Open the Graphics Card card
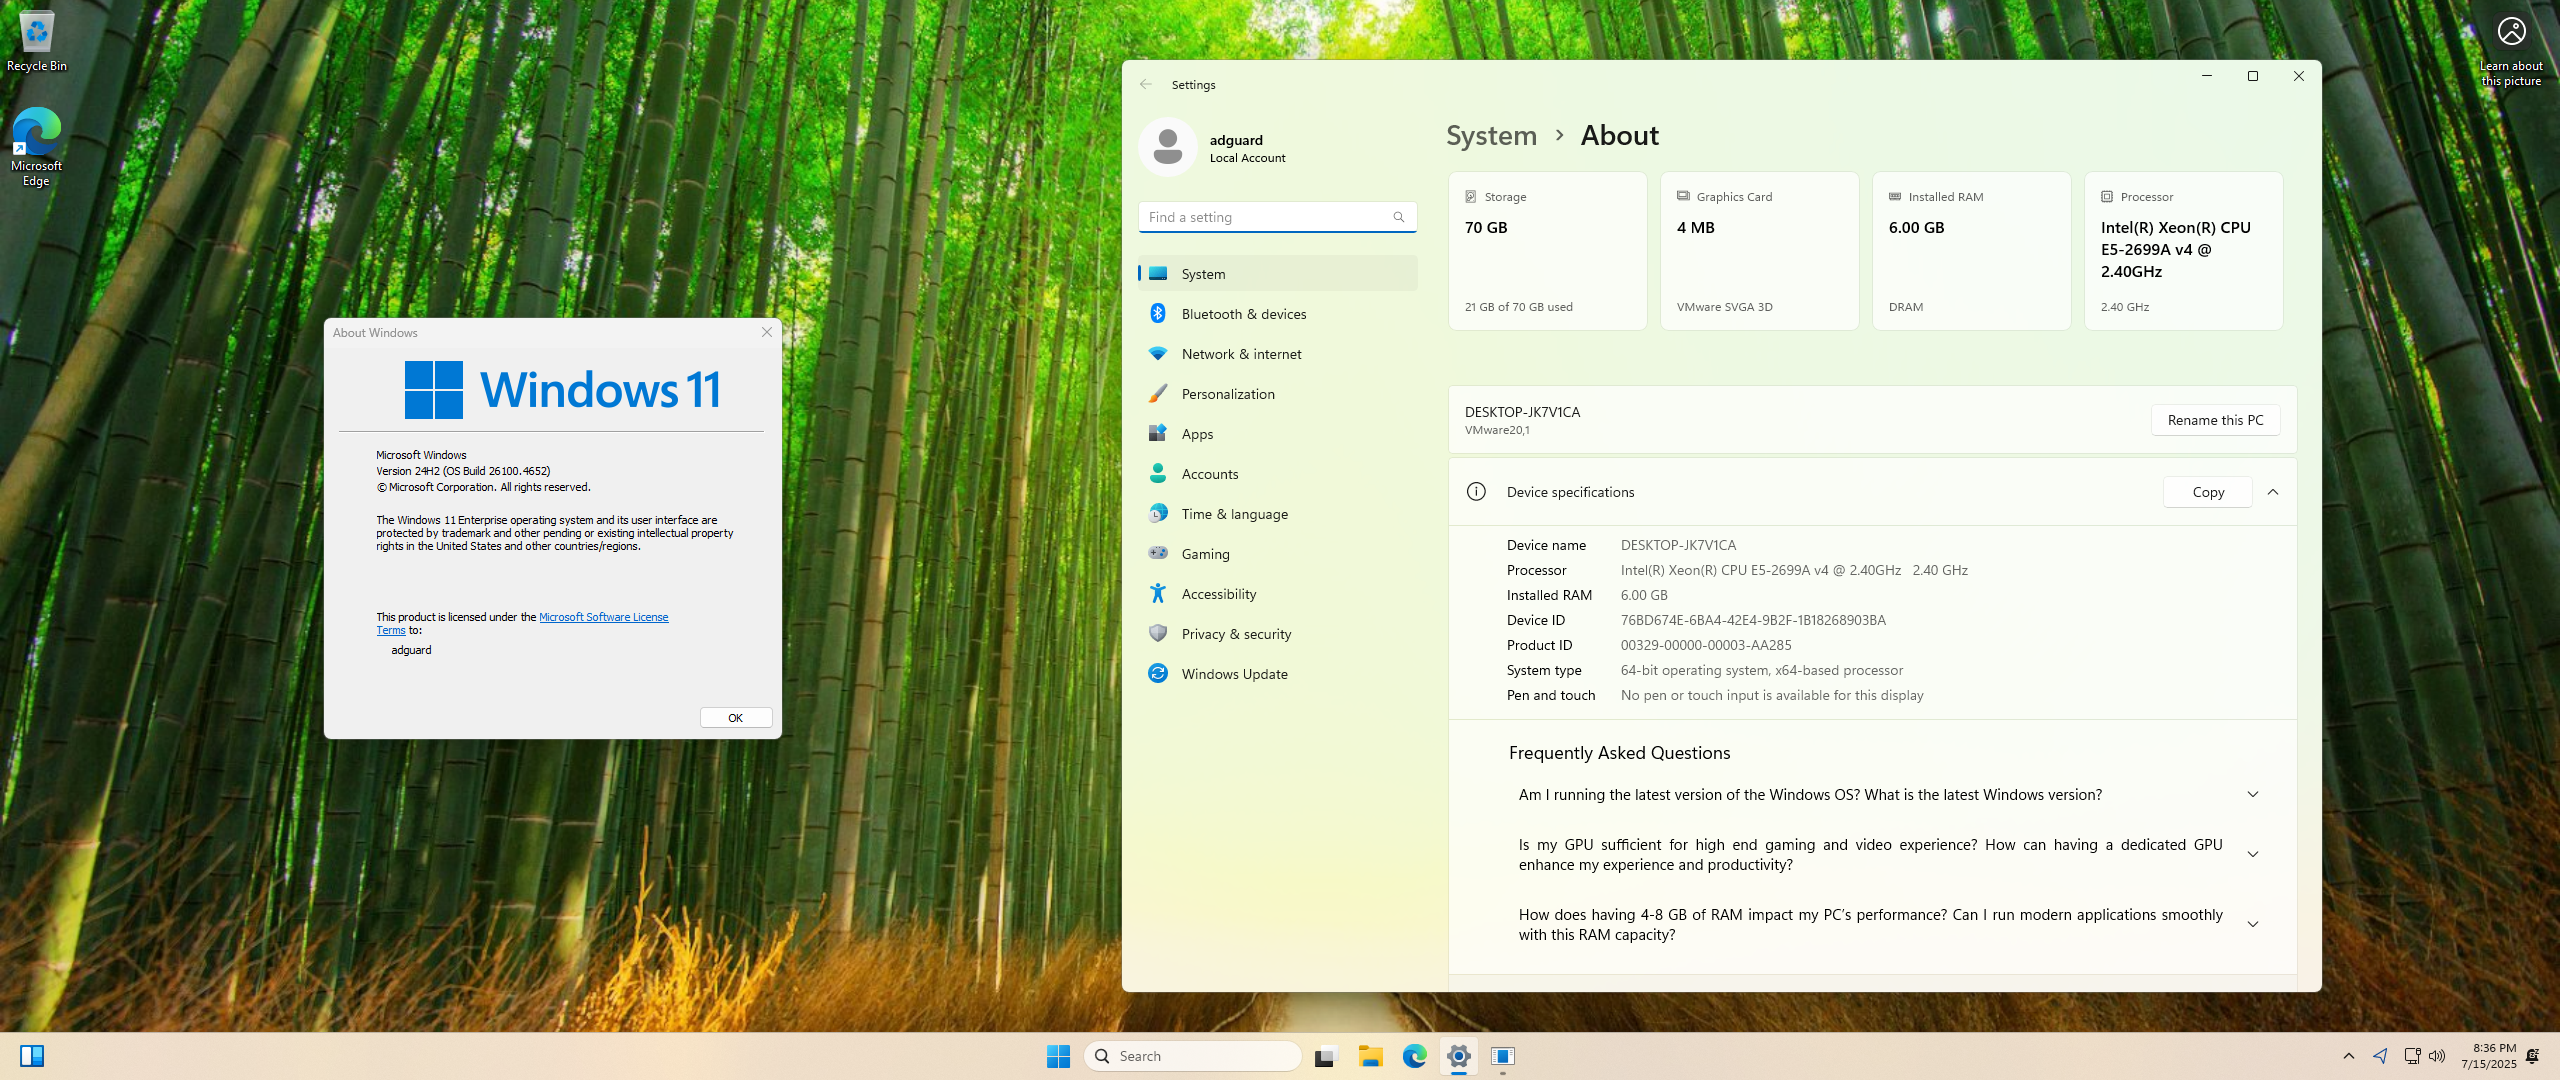 tap(1760, 251)
